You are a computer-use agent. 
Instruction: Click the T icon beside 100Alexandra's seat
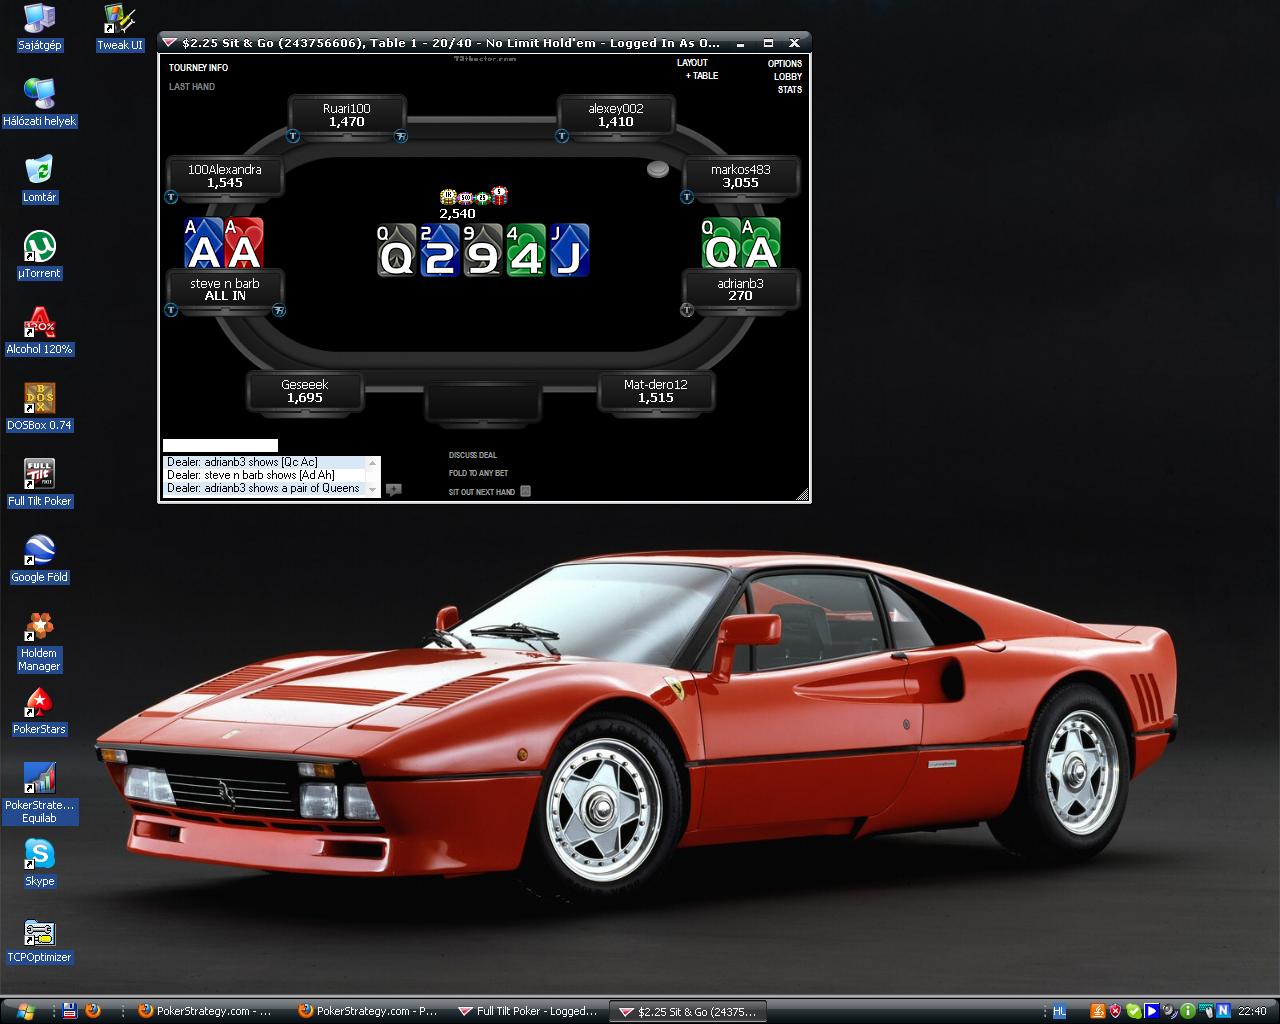(x=171, y=197)
